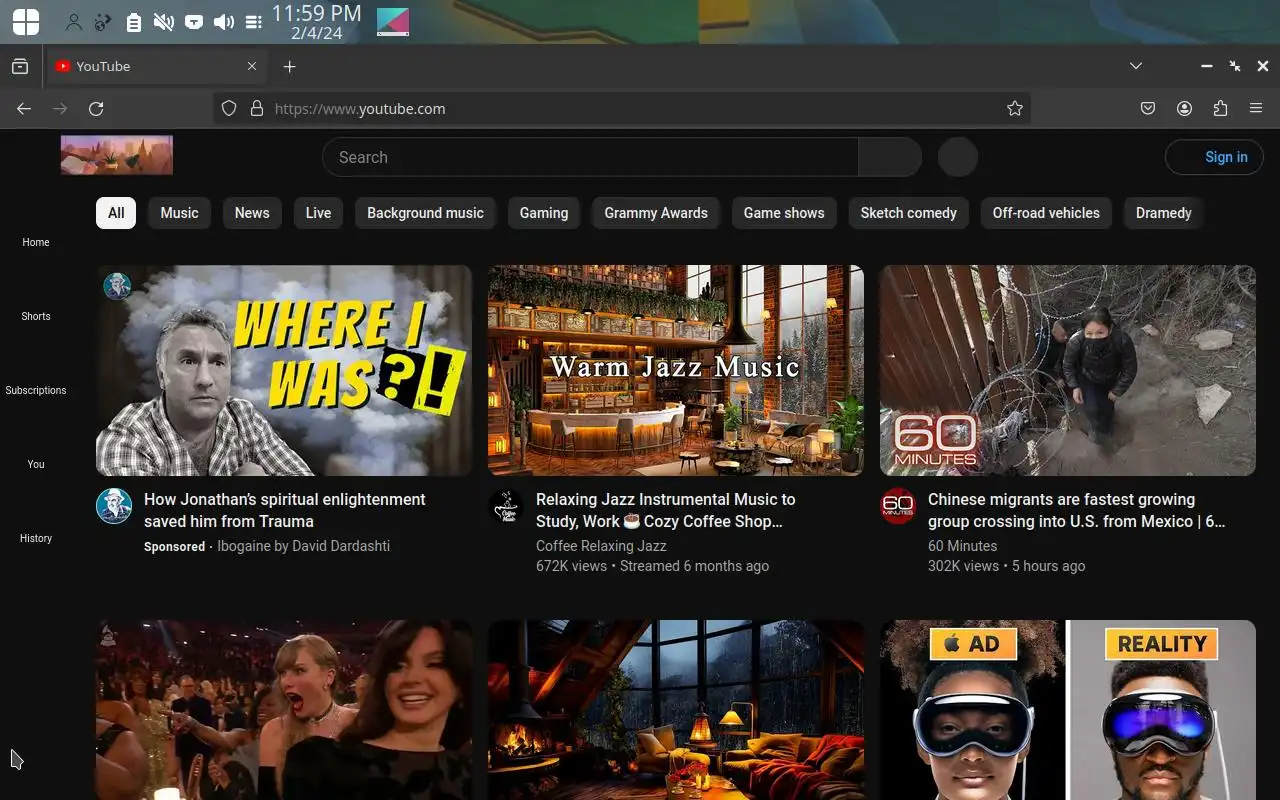This screenshot has width=1280, height=800.
Task: Click the YouTube logo doodle
Action: click(x=117, y=155)
